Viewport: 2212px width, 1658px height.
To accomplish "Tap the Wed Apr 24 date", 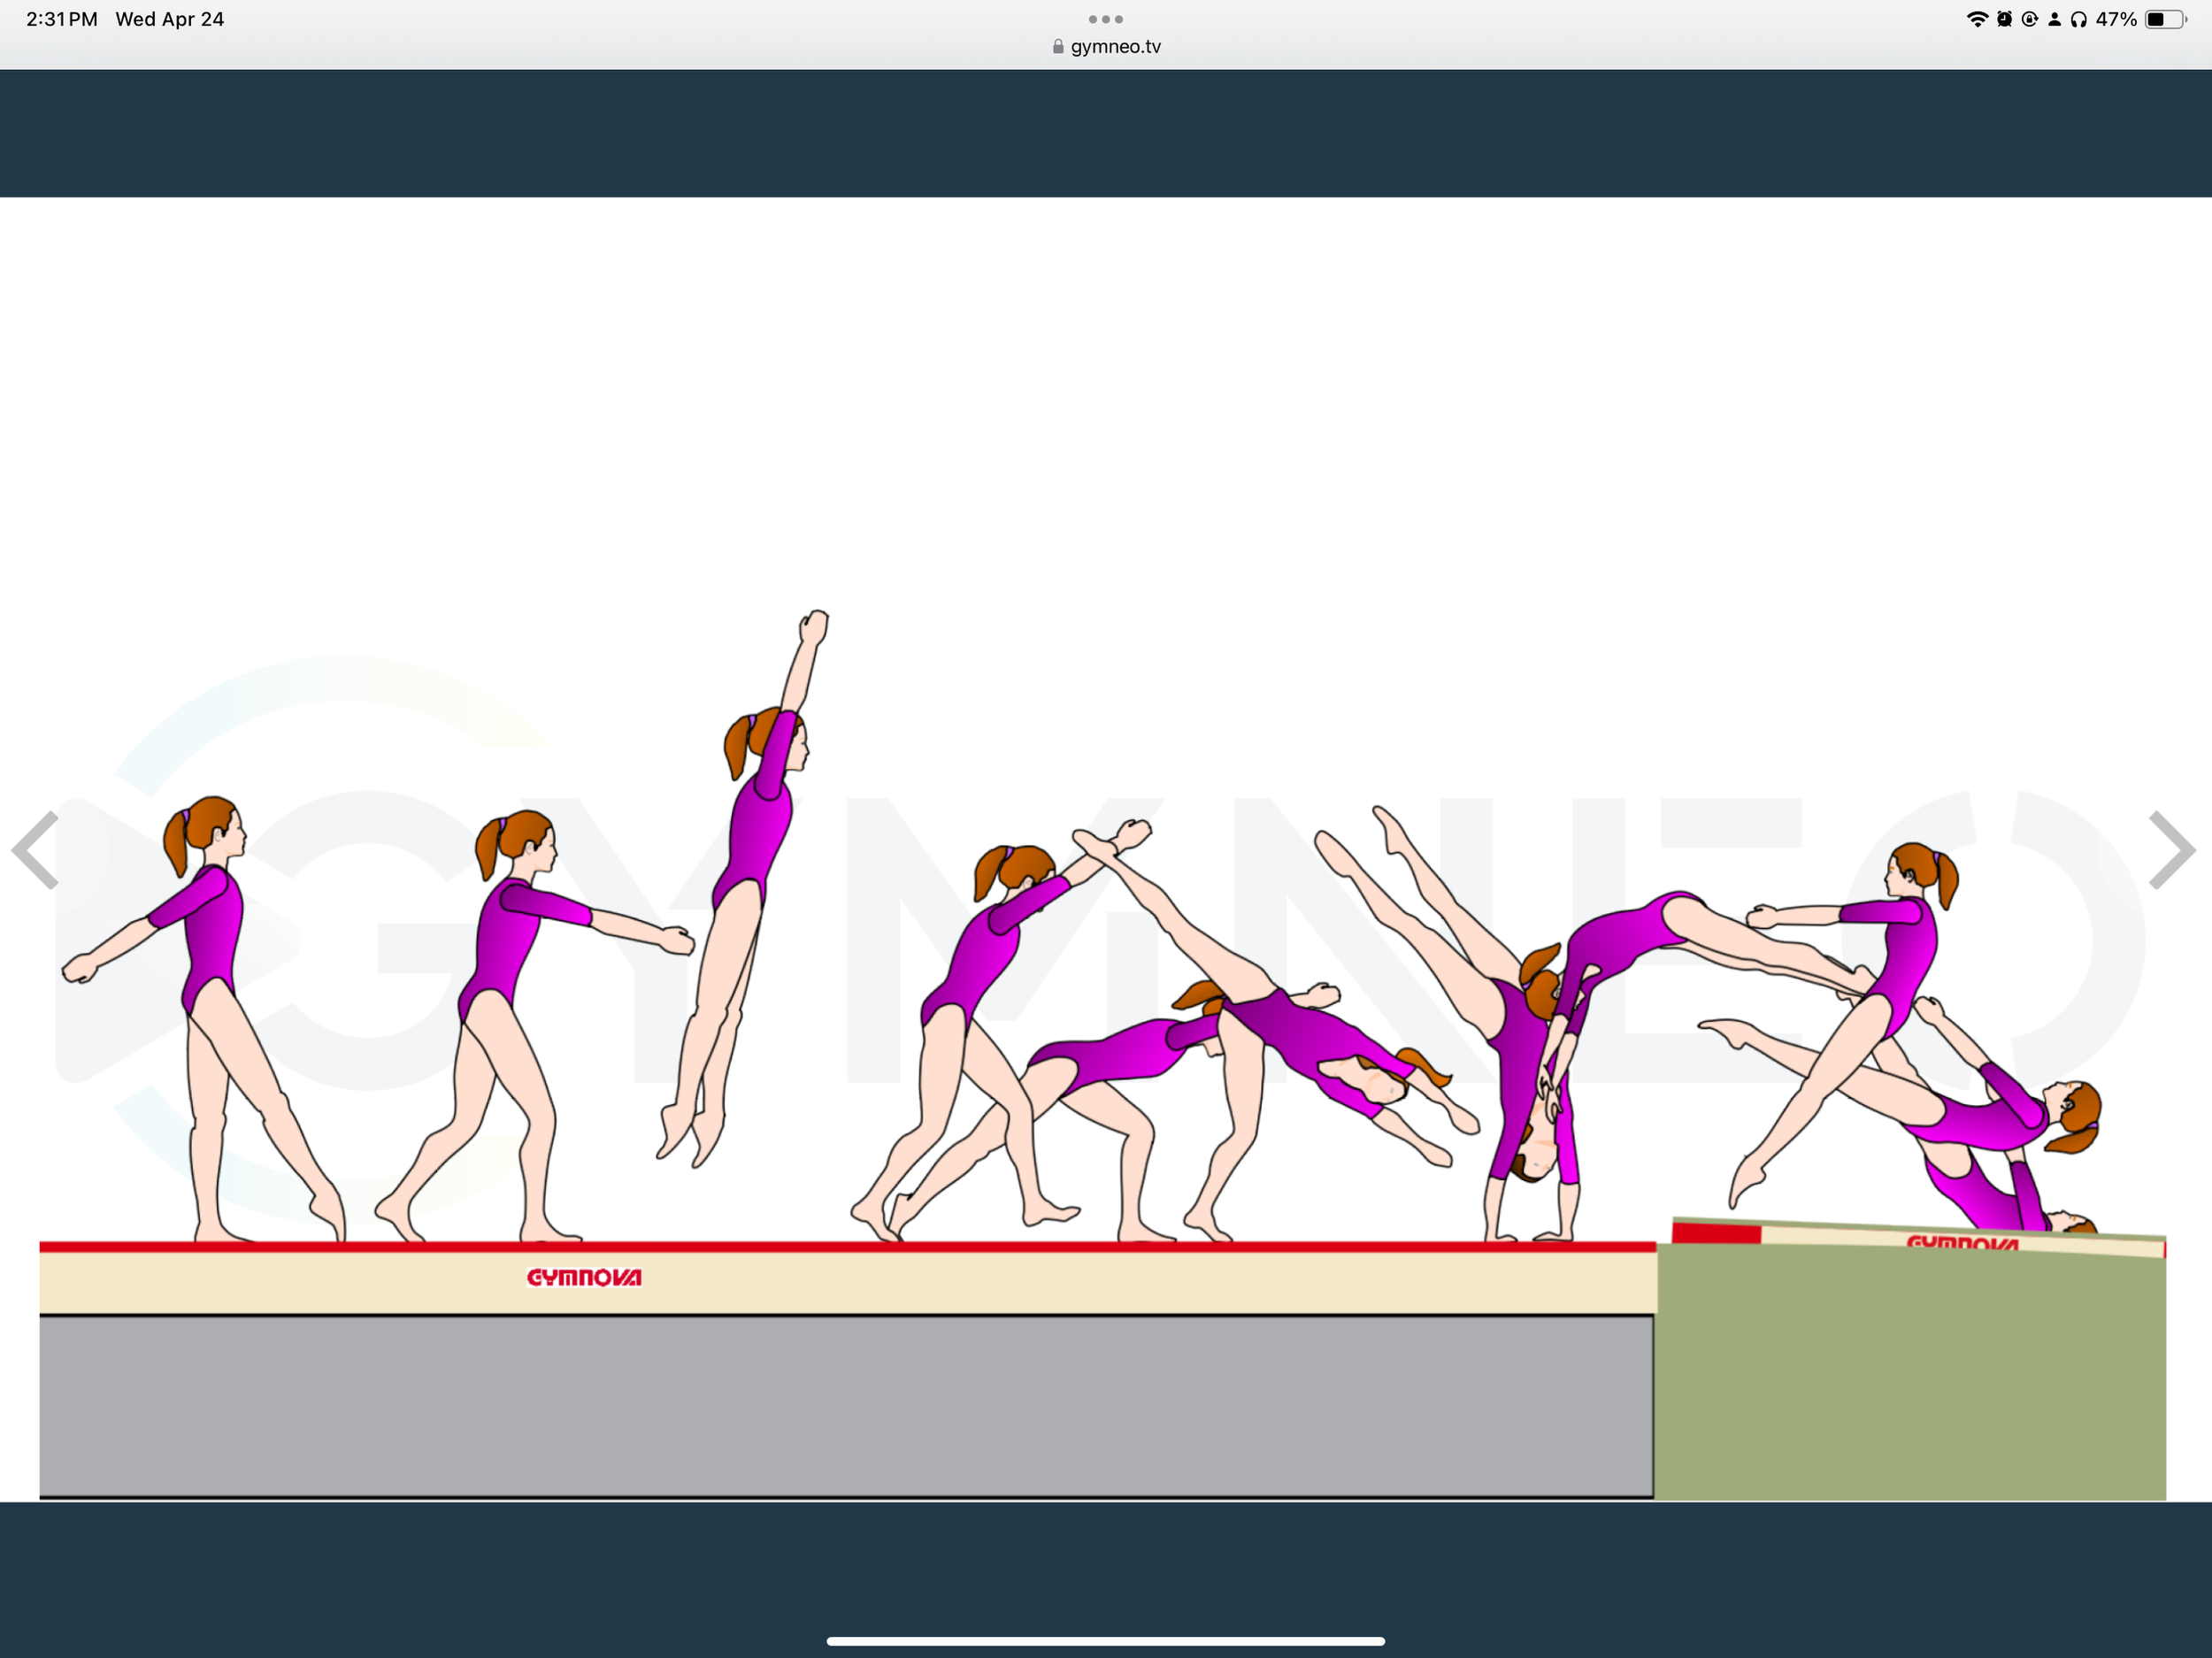I will [169, 19].
